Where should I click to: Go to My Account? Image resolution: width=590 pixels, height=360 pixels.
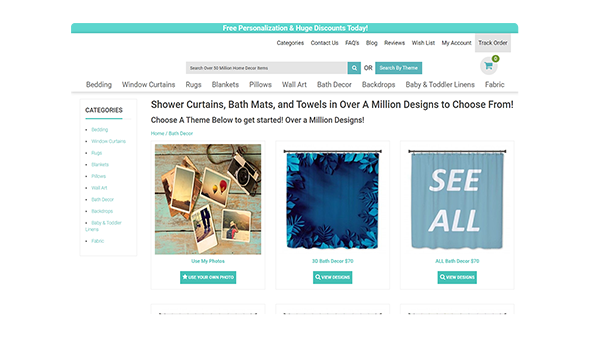point(456,43)
